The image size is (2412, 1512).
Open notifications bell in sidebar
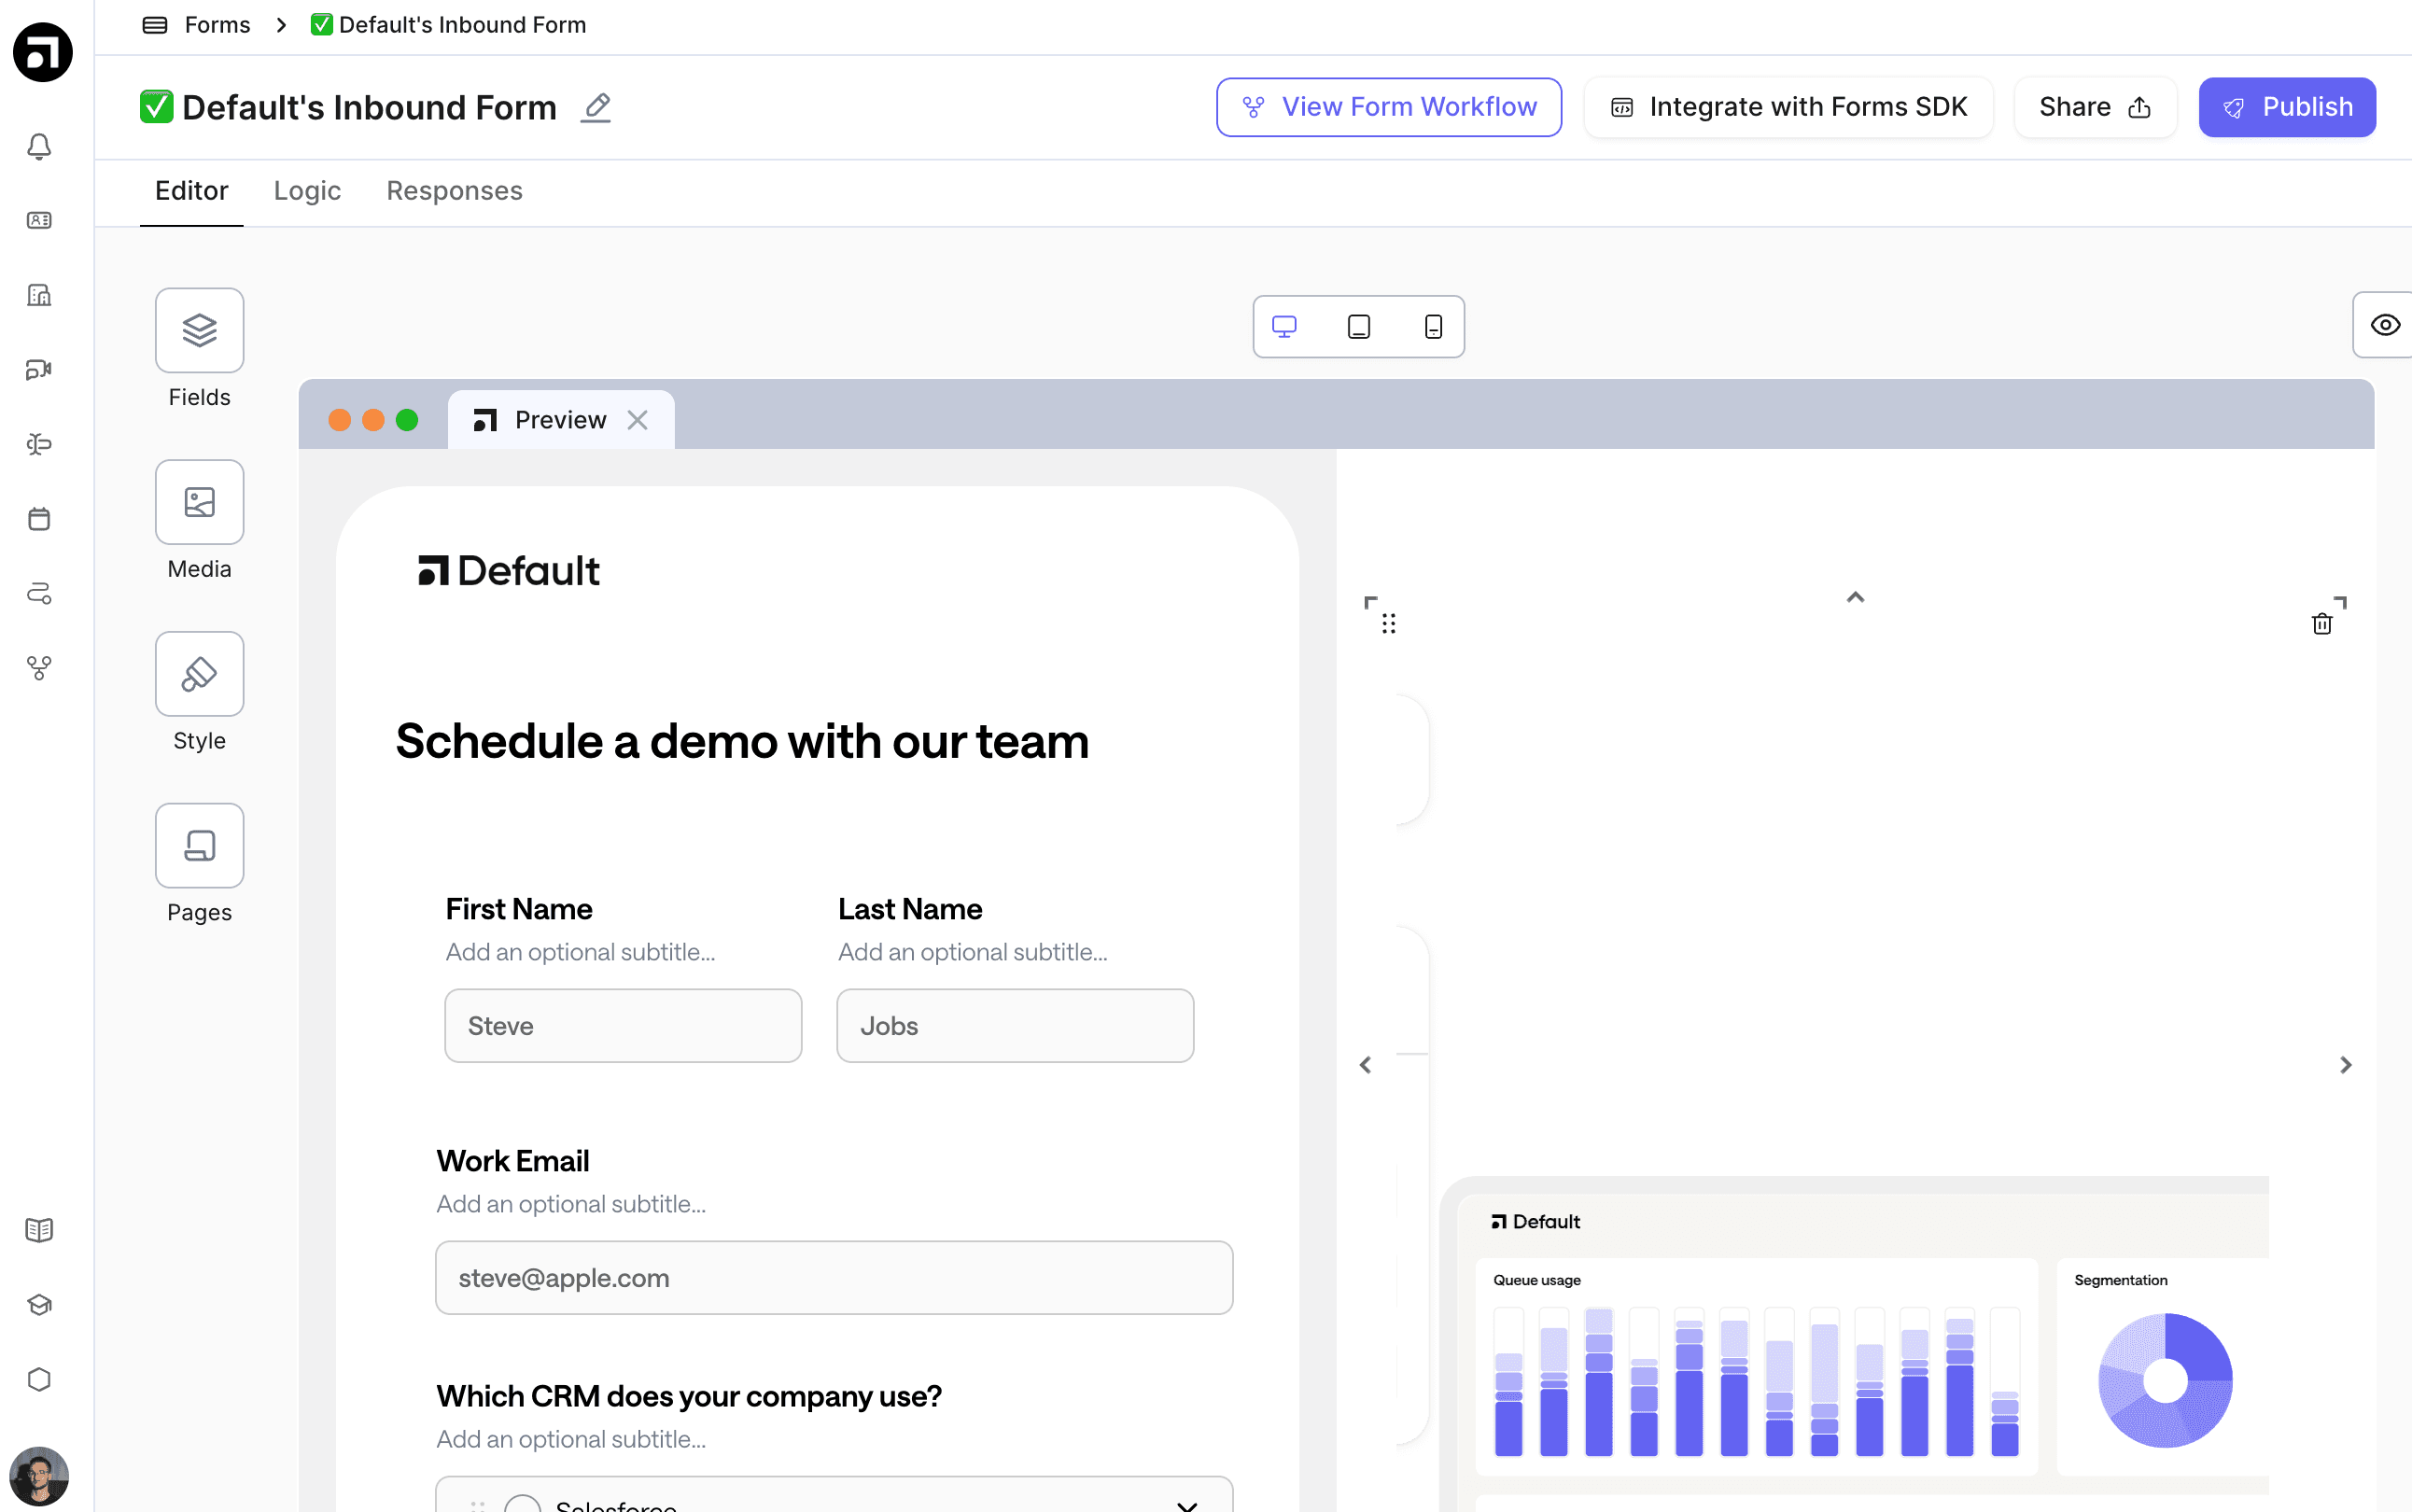(x=39, y=147)
